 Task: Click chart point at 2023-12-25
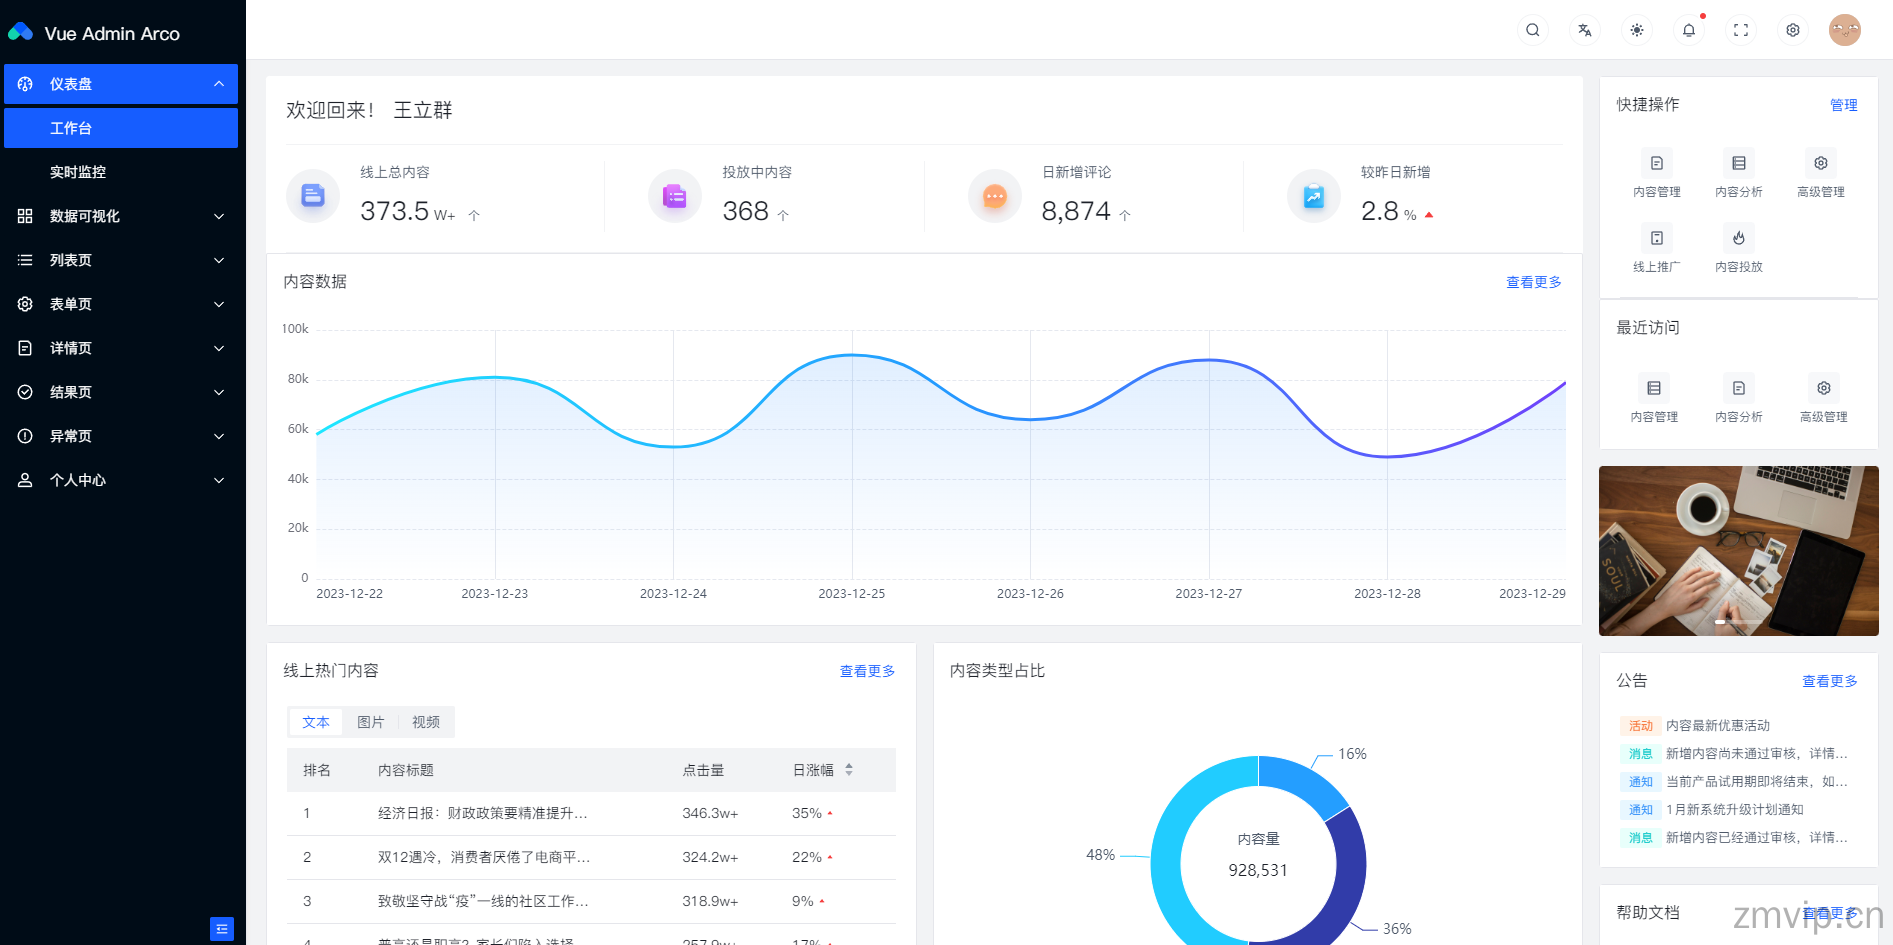pos(852,355)
